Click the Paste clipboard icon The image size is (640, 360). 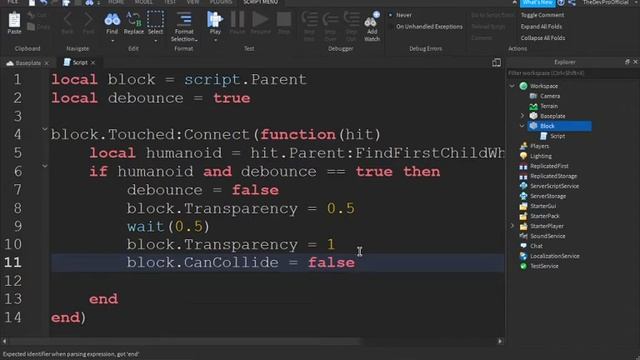pos(14,20)
